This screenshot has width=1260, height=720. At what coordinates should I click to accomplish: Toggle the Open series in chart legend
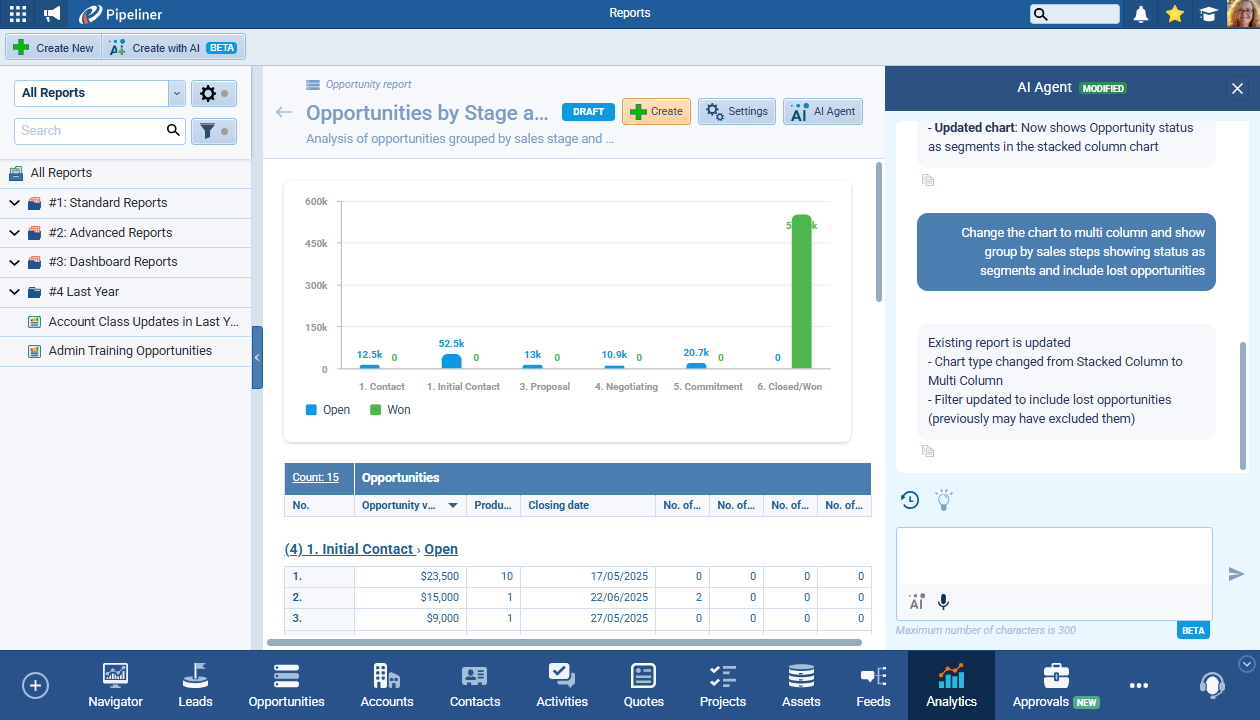pos(328,410)
